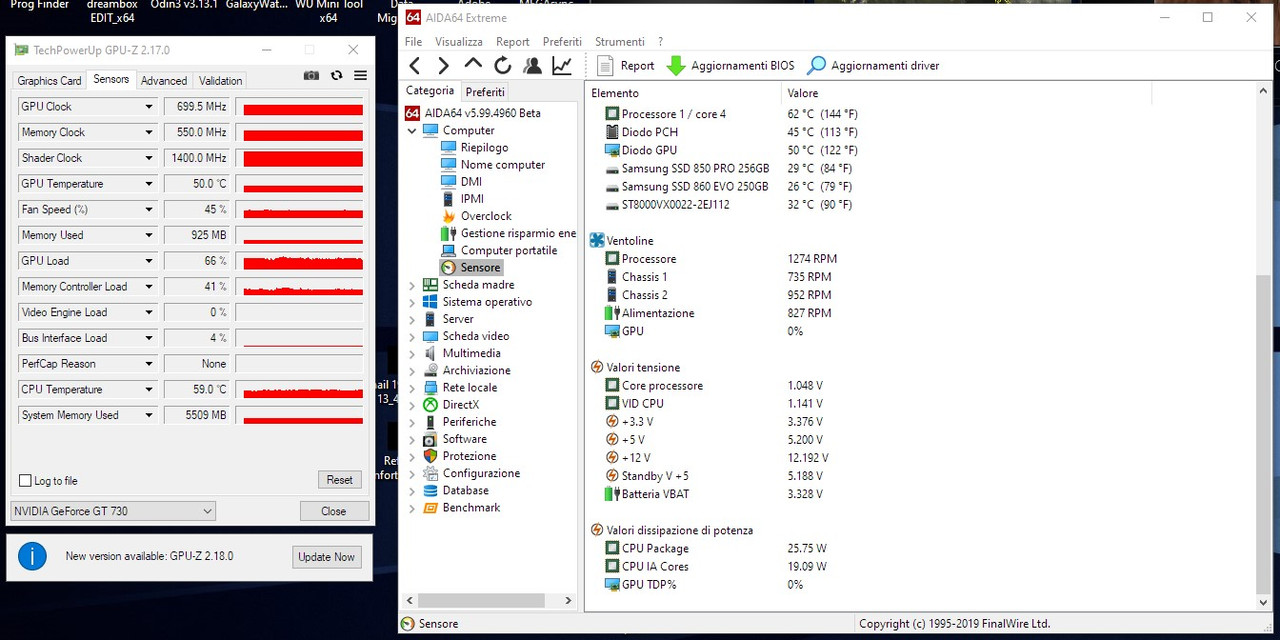The image size is (1280, 640).
Task: Click Aggiornamenti BIOS green arrow button
Action: tap(730, 66)
